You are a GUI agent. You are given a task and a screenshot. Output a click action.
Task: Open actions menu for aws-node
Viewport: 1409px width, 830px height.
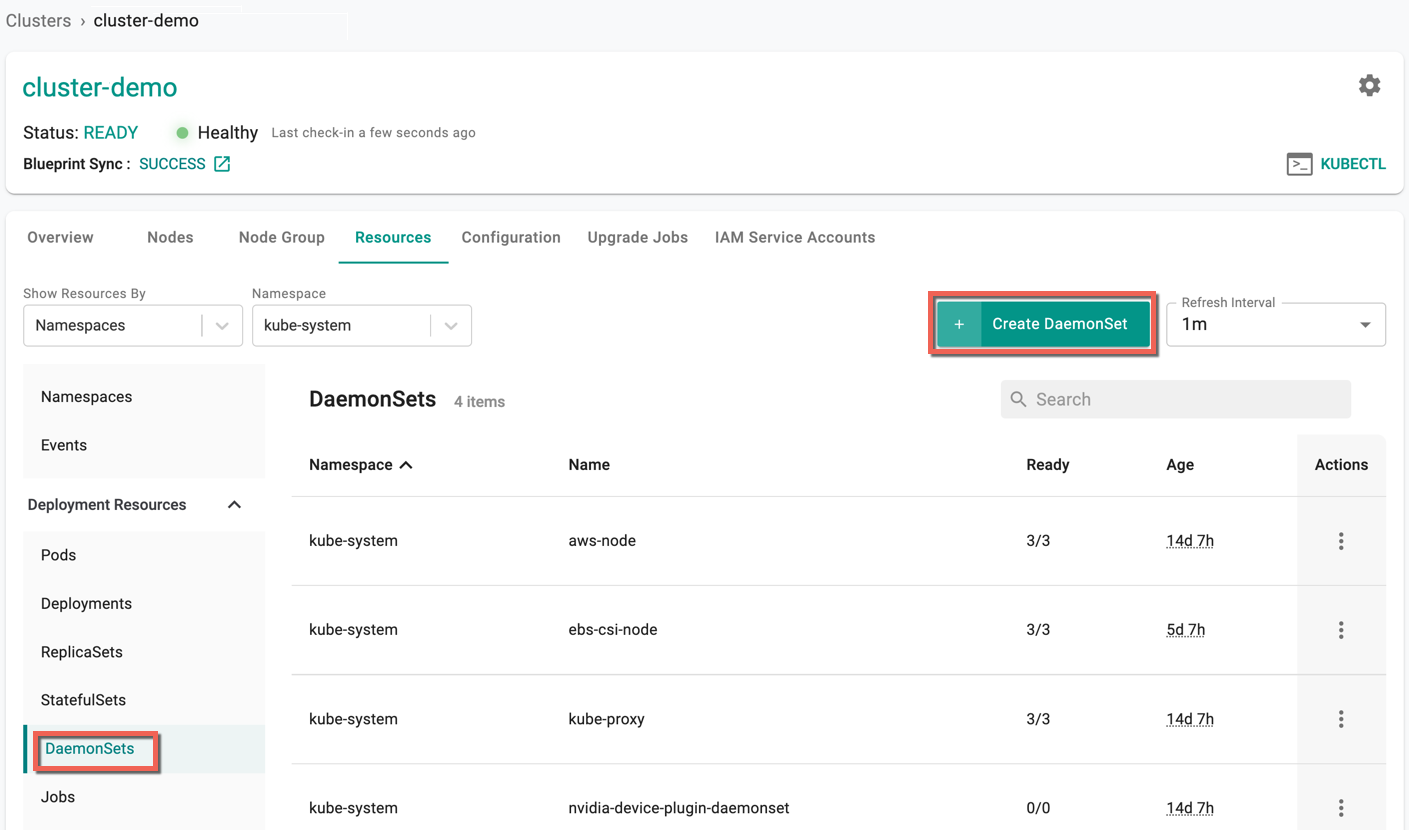[1341, 541]
